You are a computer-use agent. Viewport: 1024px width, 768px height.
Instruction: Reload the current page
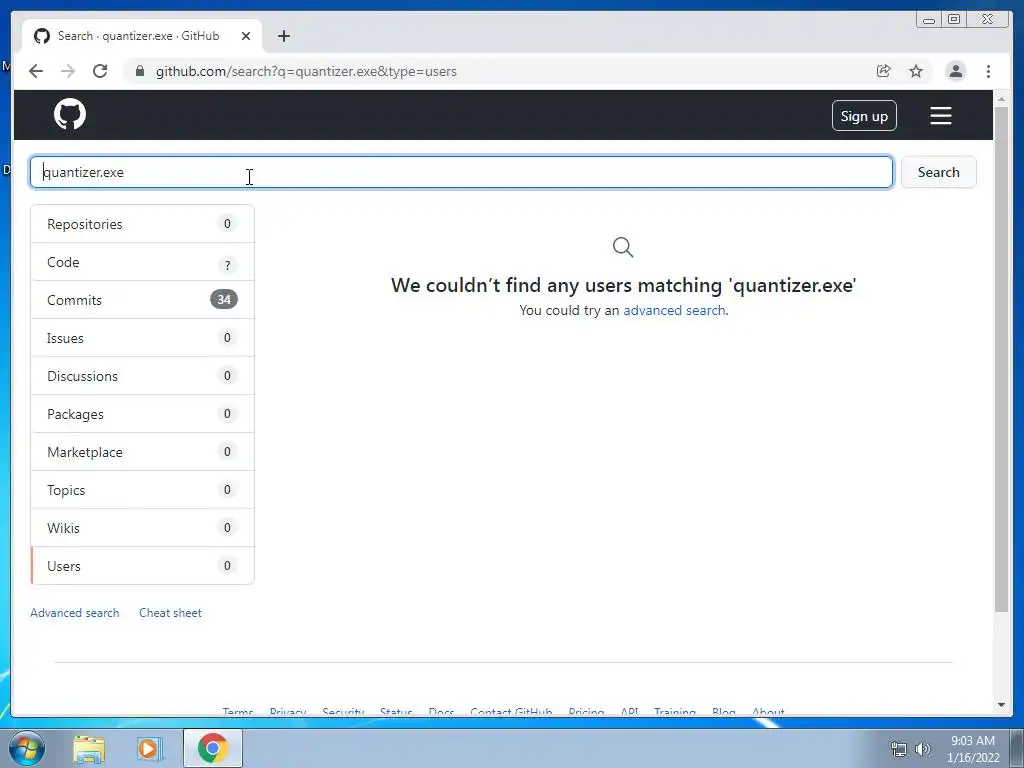coord(100,71)
